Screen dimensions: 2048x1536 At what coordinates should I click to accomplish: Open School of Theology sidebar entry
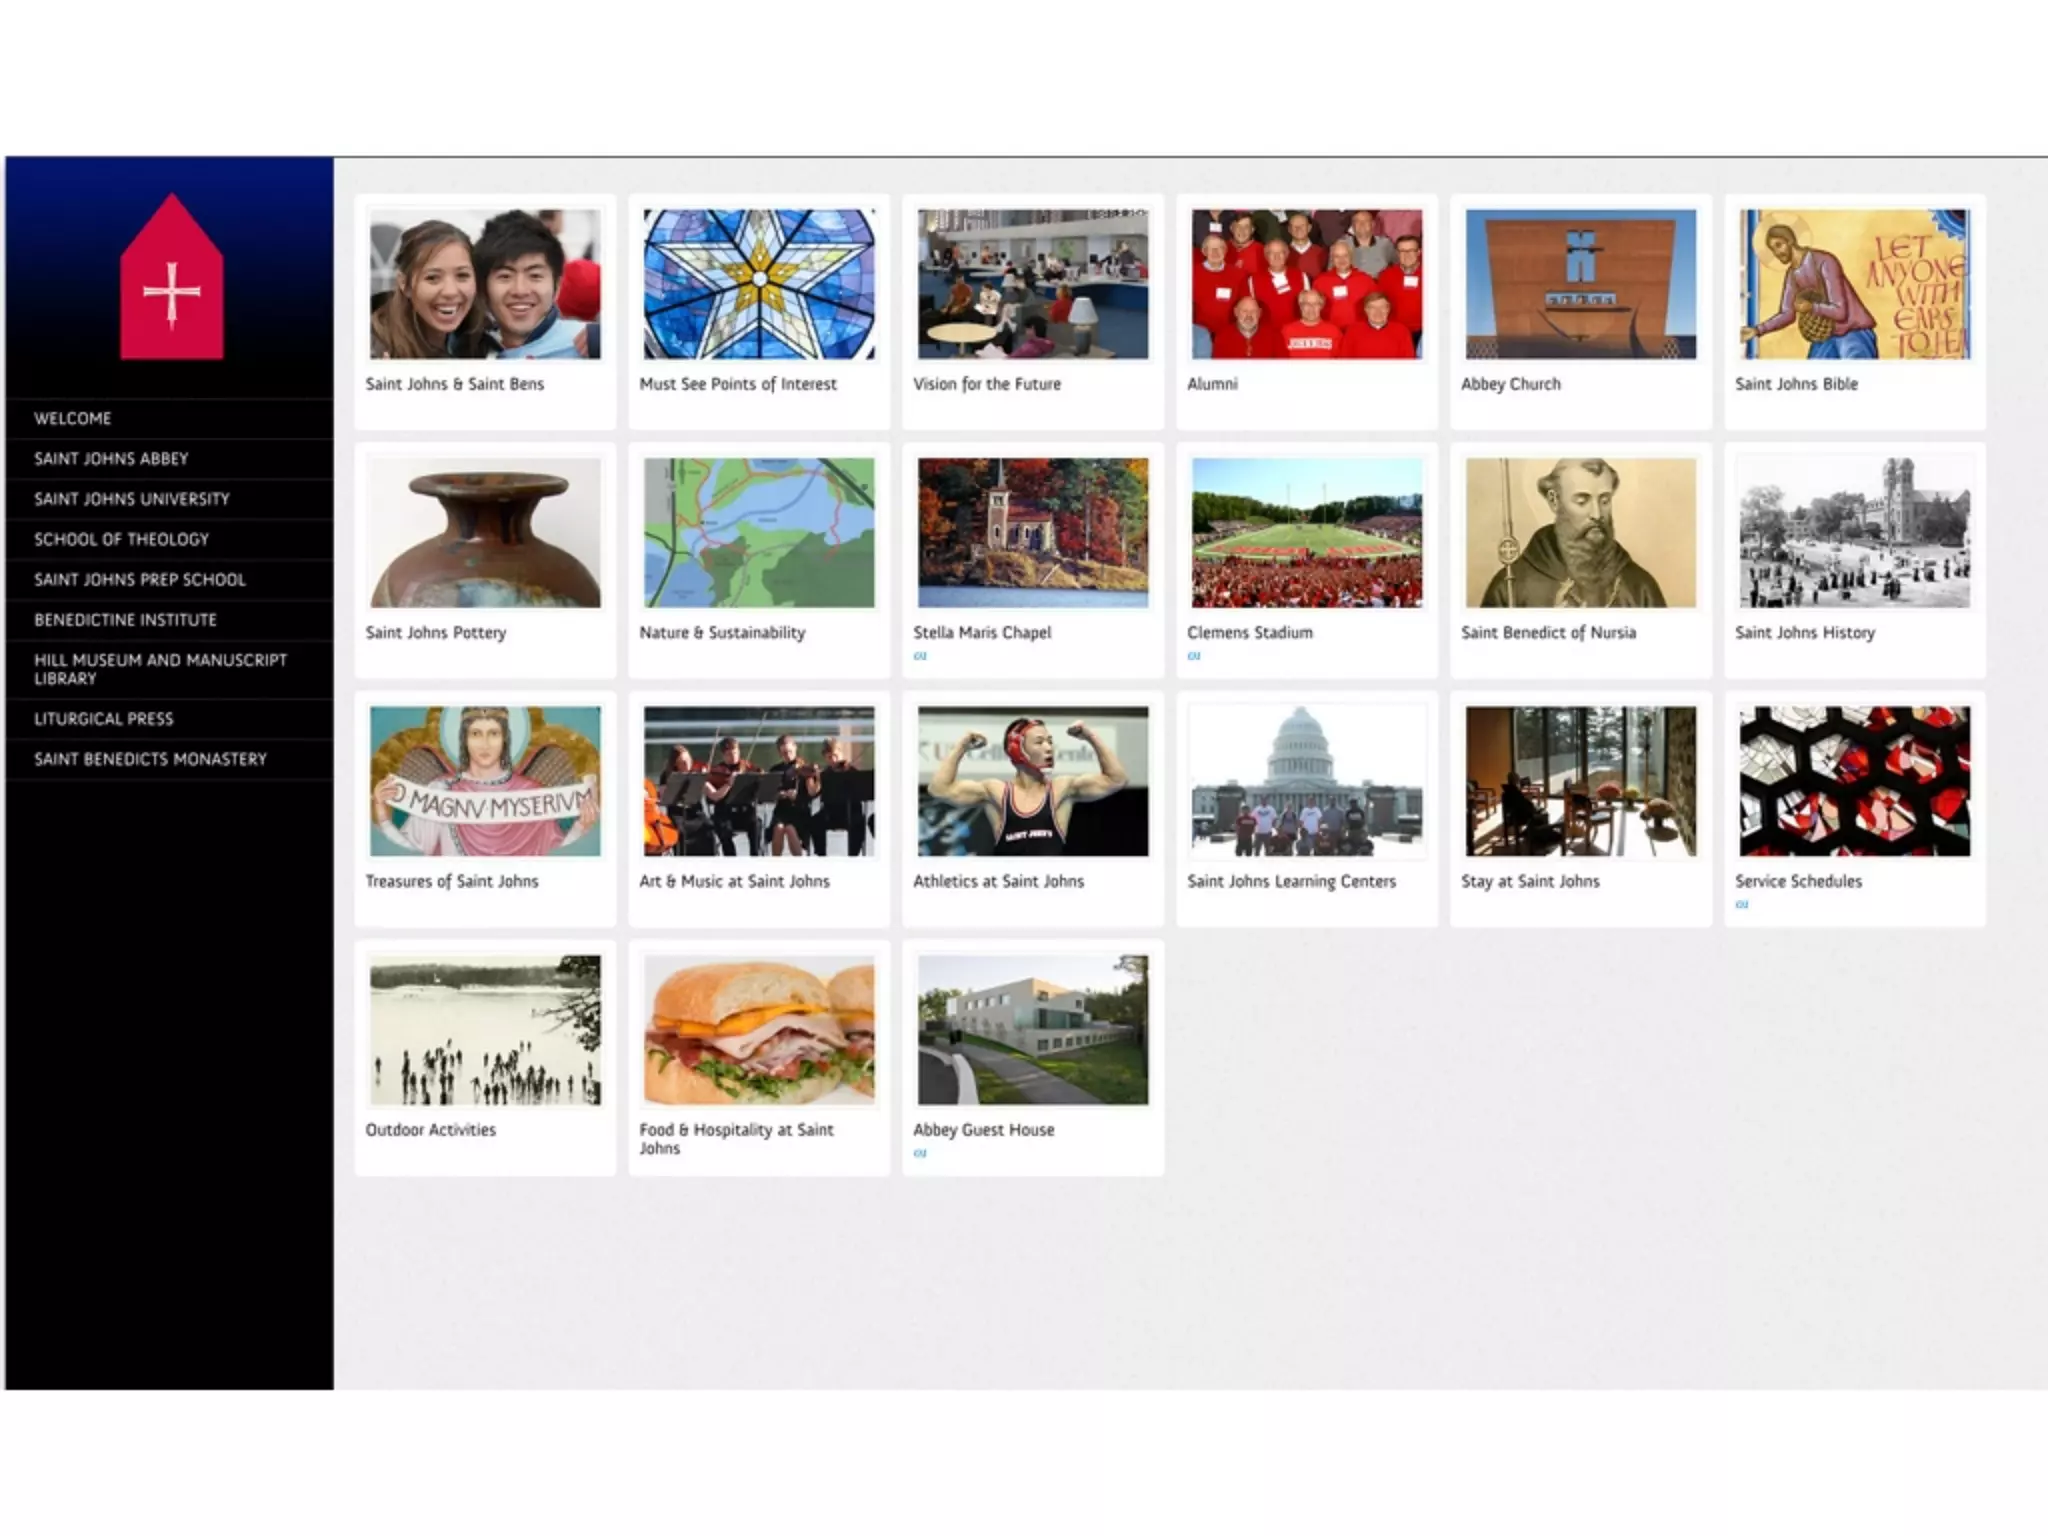point(121,539)
